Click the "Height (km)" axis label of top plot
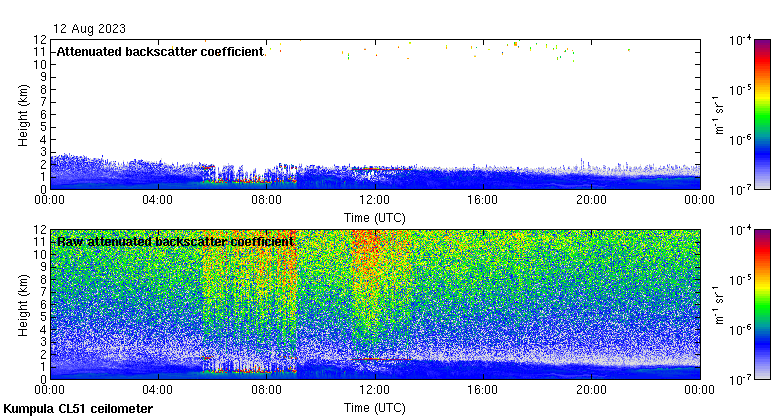This screenshot has height=420, width=780. point(23,115)
